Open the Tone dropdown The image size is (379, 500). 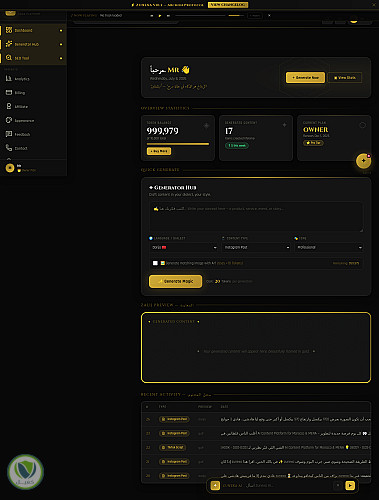(x=329, y=247)
